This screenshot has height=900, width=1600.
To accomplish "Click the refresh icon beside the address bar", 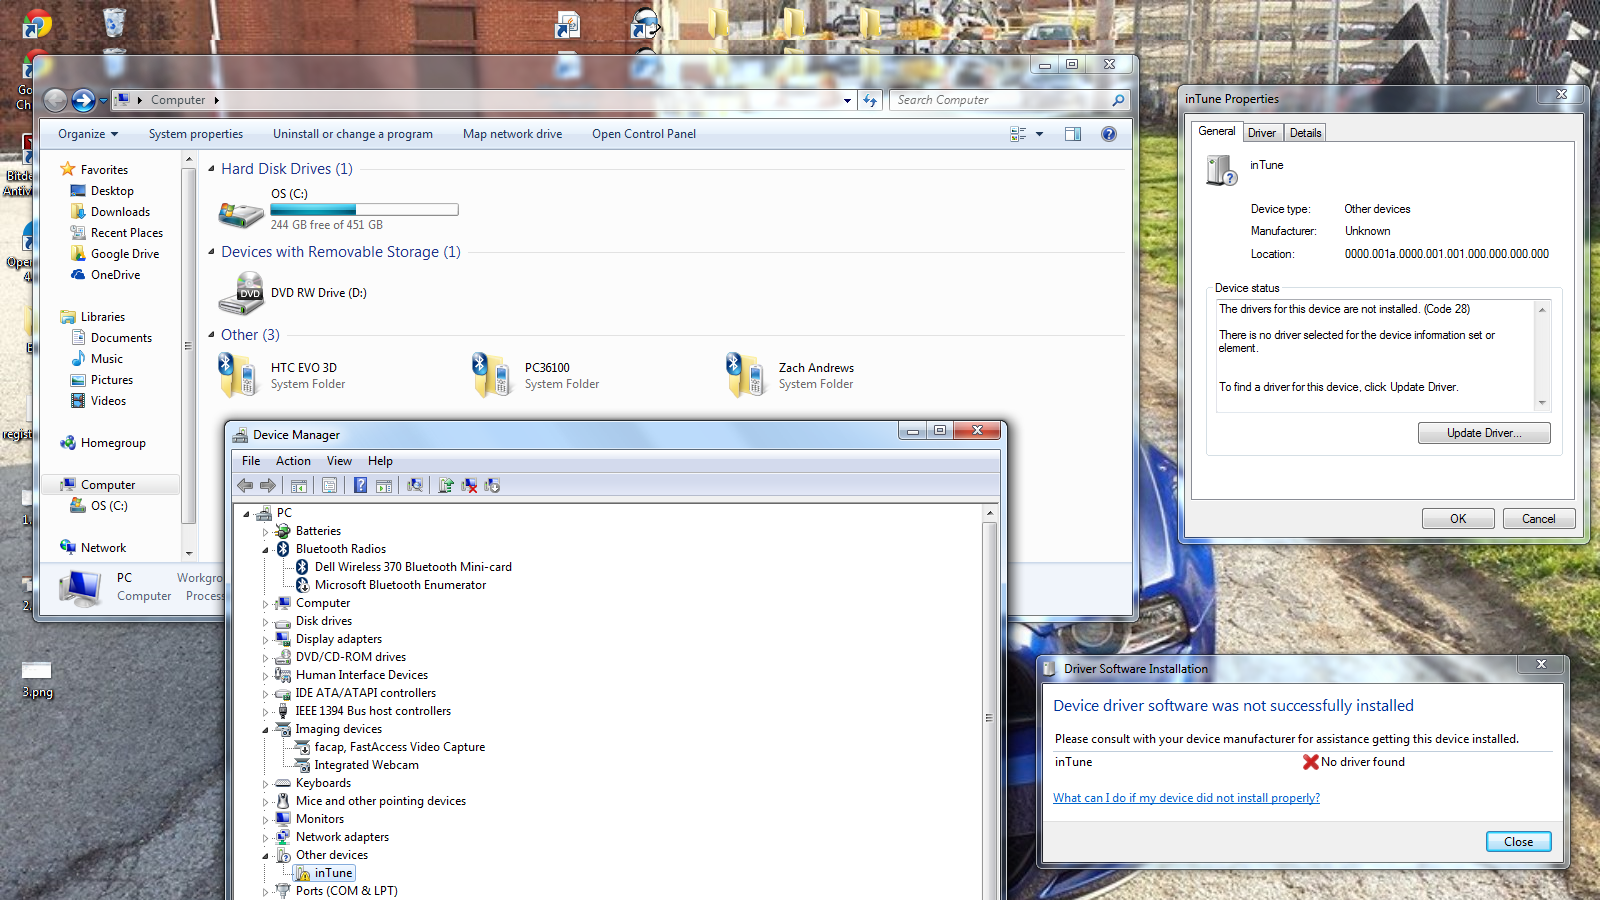I will (870, 100).
